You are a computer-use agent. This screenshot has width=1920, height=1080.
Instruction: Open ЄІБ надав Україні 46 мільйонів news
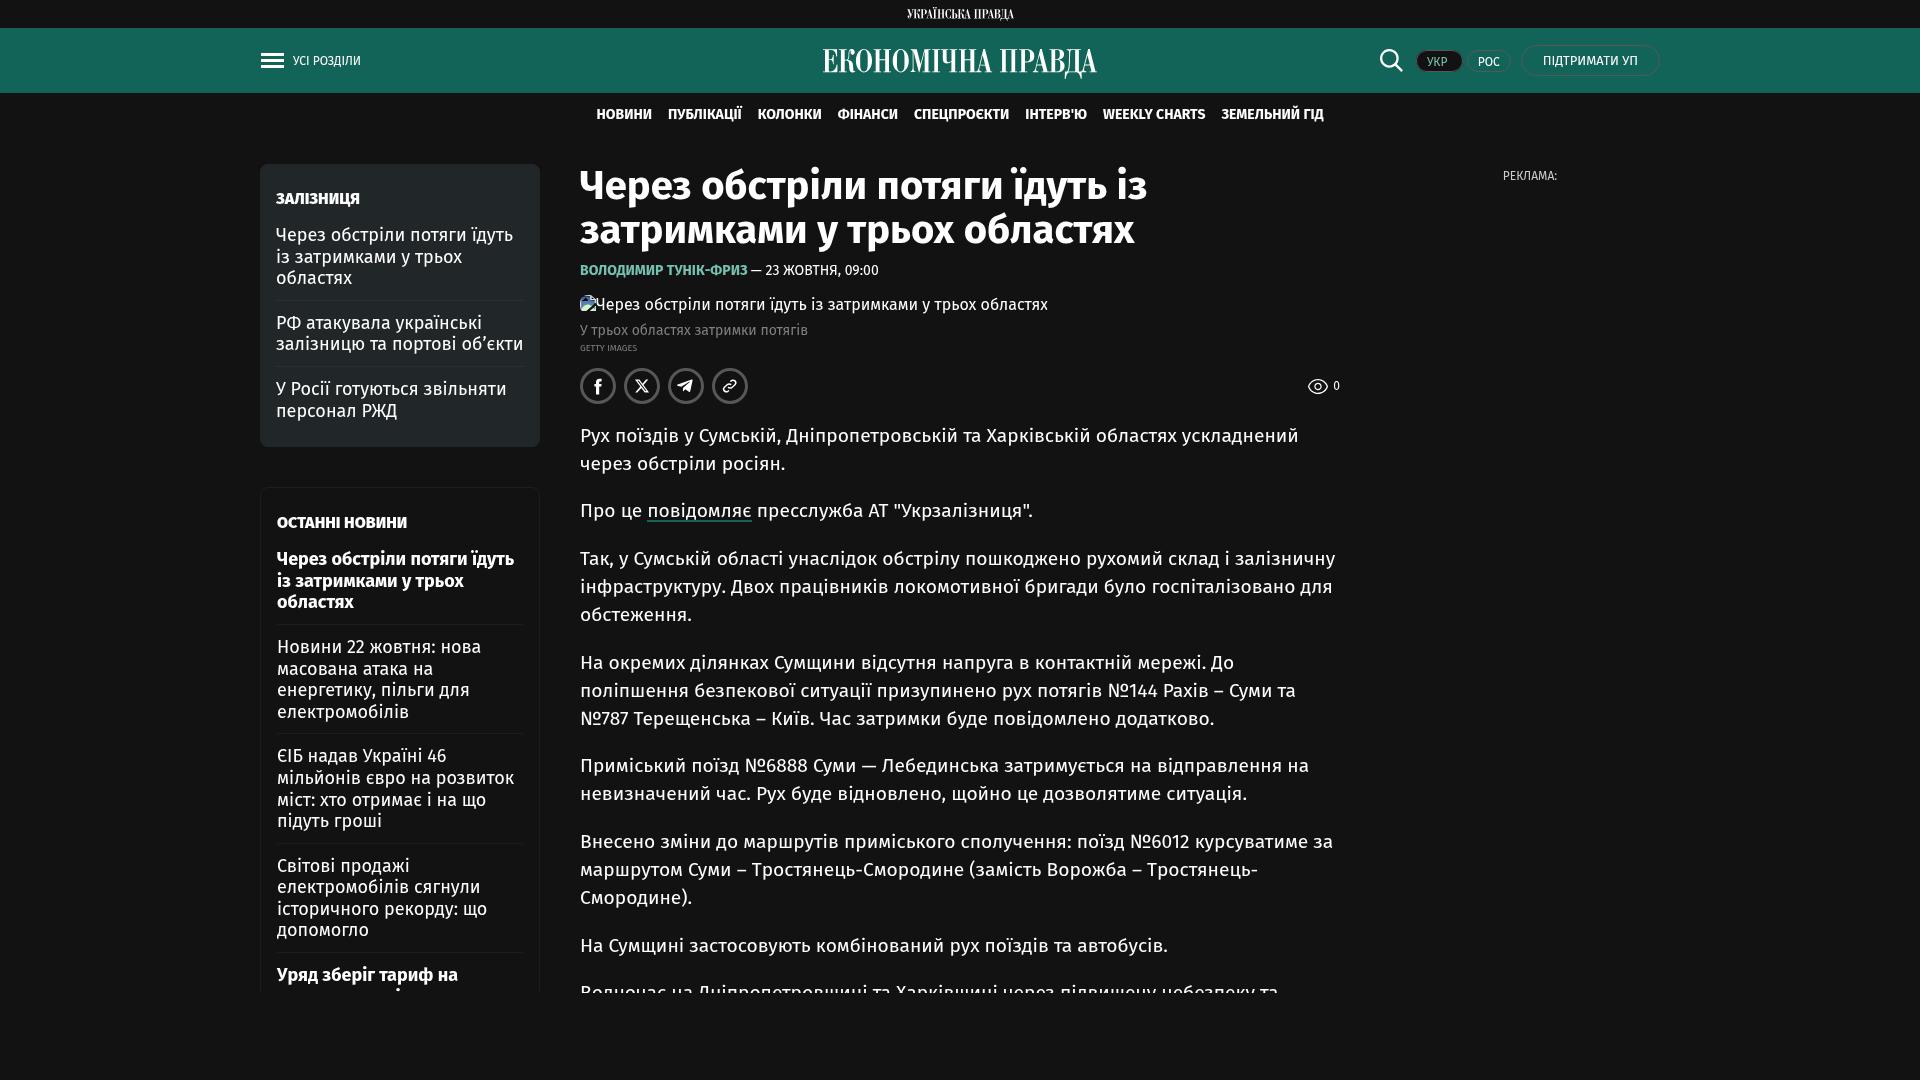coord(395,789)
